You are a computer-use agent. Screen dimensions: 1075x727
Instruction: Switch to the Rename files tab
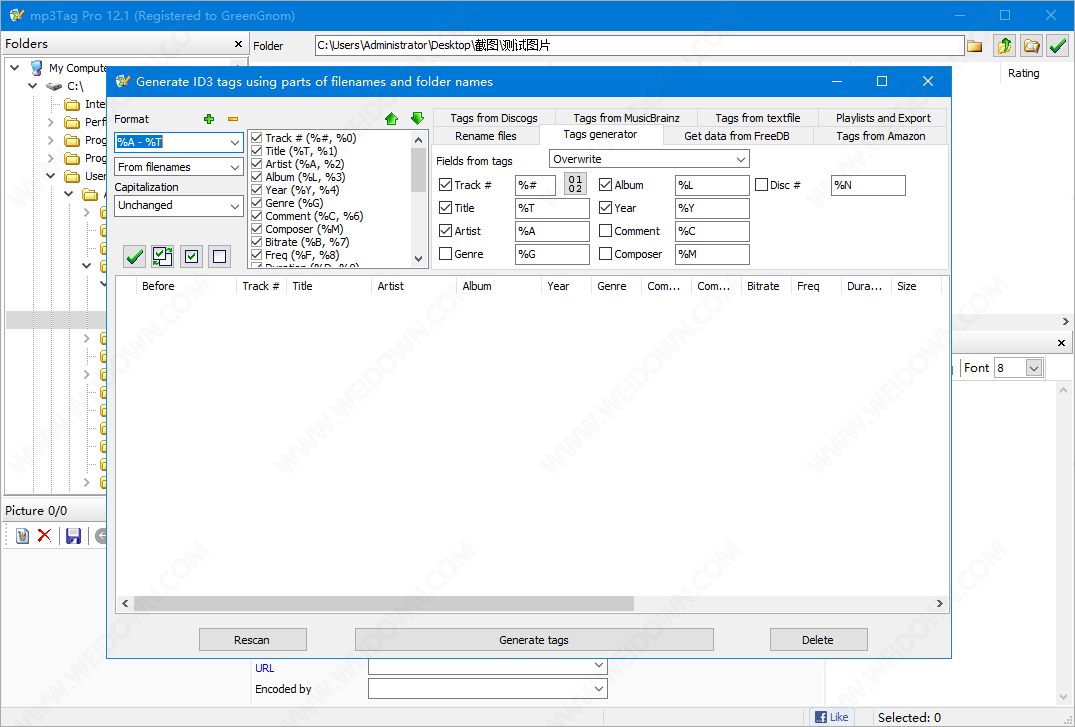pyautogui.click(x=485, y=136)
